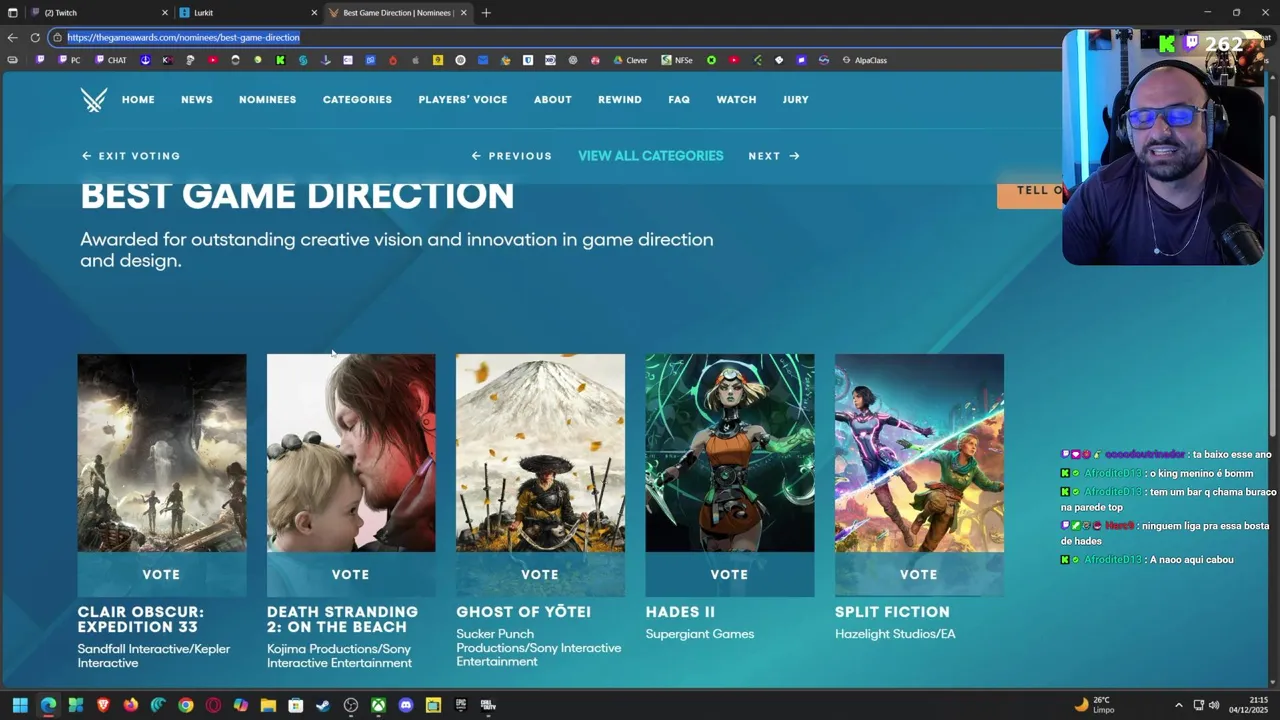Viewport: 1280px width, 720px height.
Task: Click Death Stranding 2 cover artwork
Action: tap(351, 453)
